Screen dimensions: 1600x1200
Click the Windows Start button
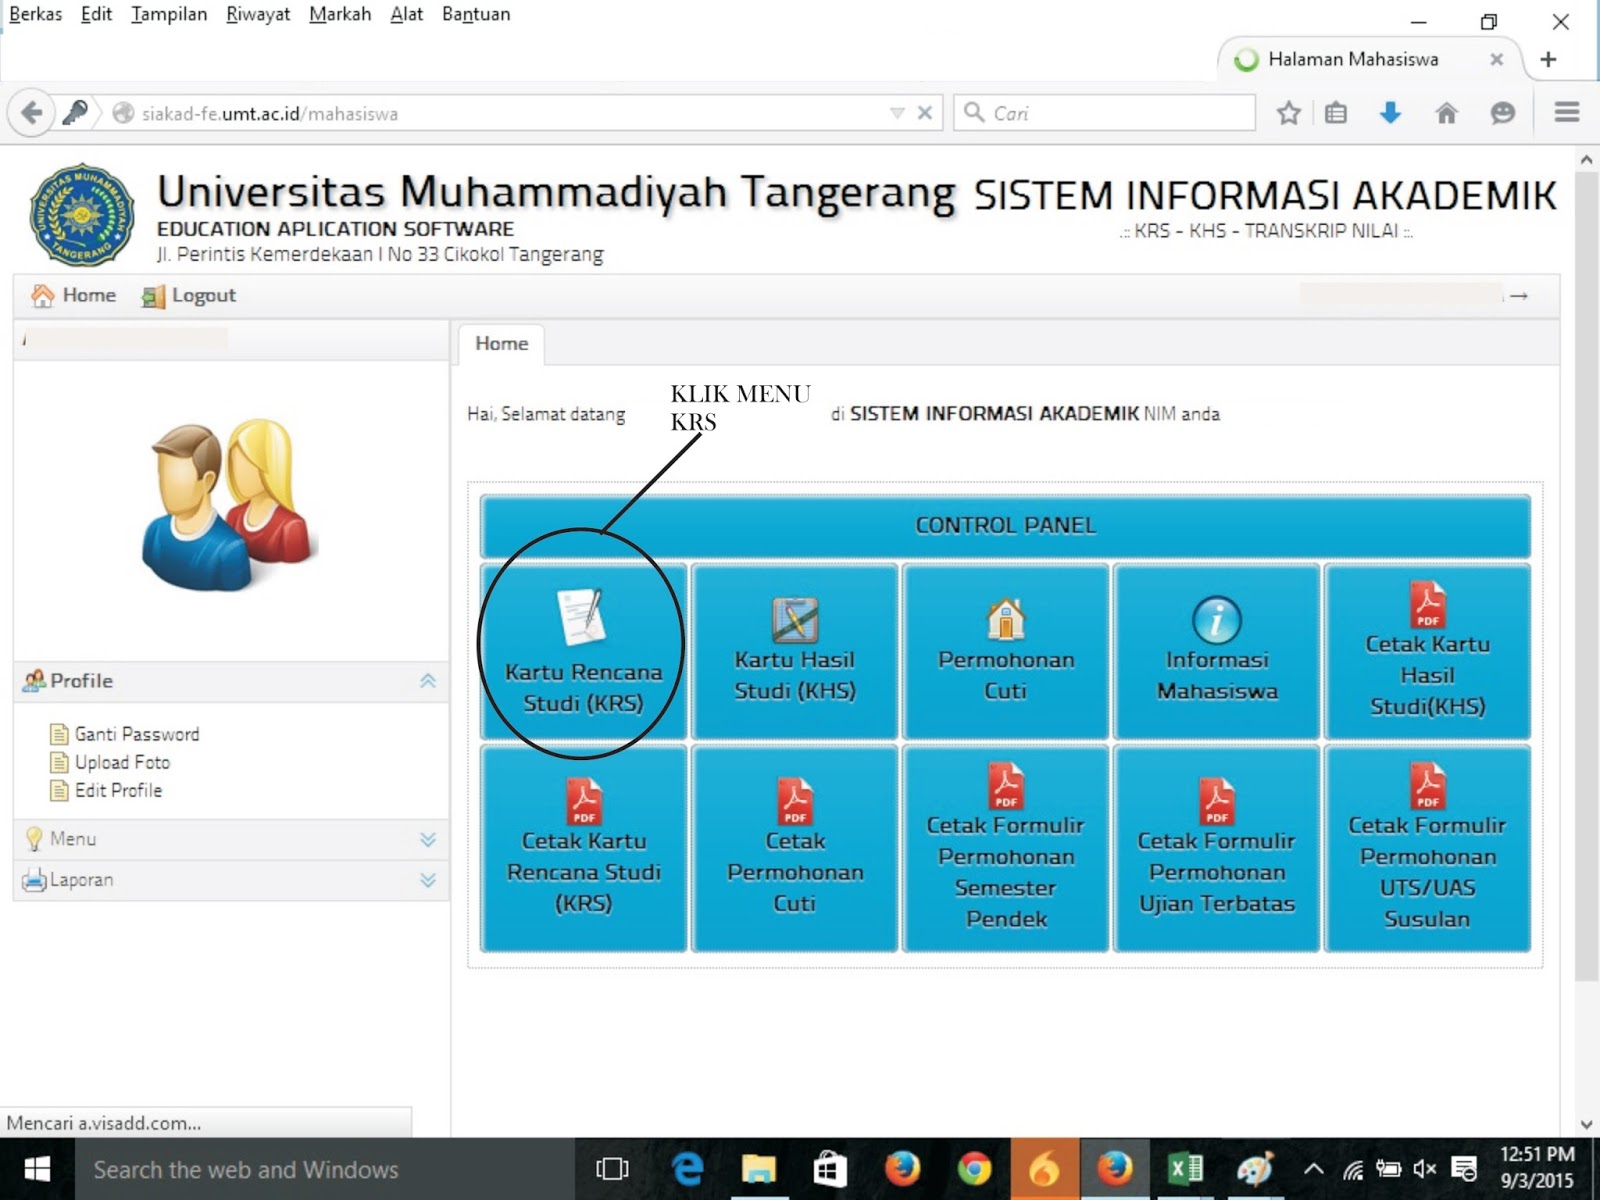click(x=37, y=1169)
